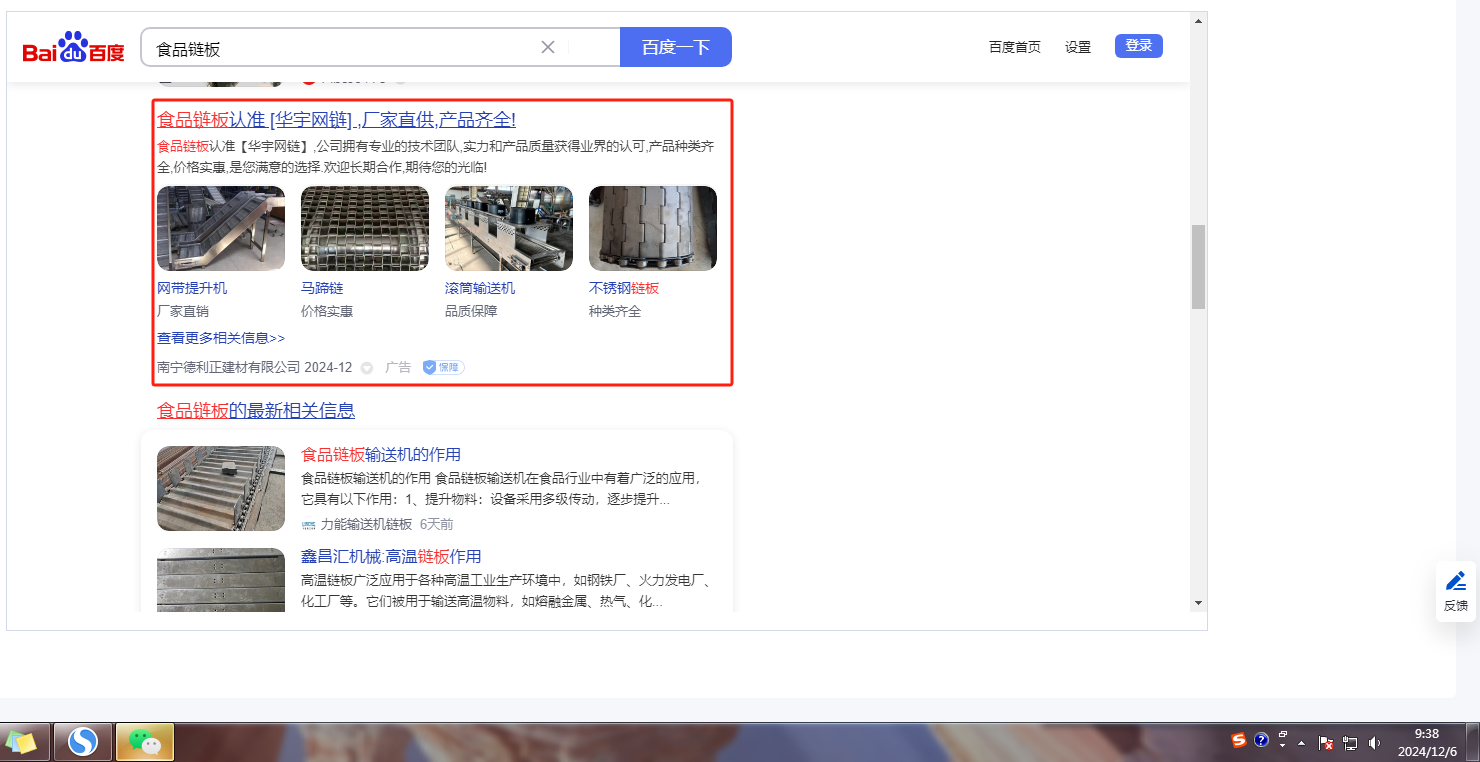Click the Show Desktop strip
The height and width of the screenshot is (762, 1480).
pos(1473,742)
